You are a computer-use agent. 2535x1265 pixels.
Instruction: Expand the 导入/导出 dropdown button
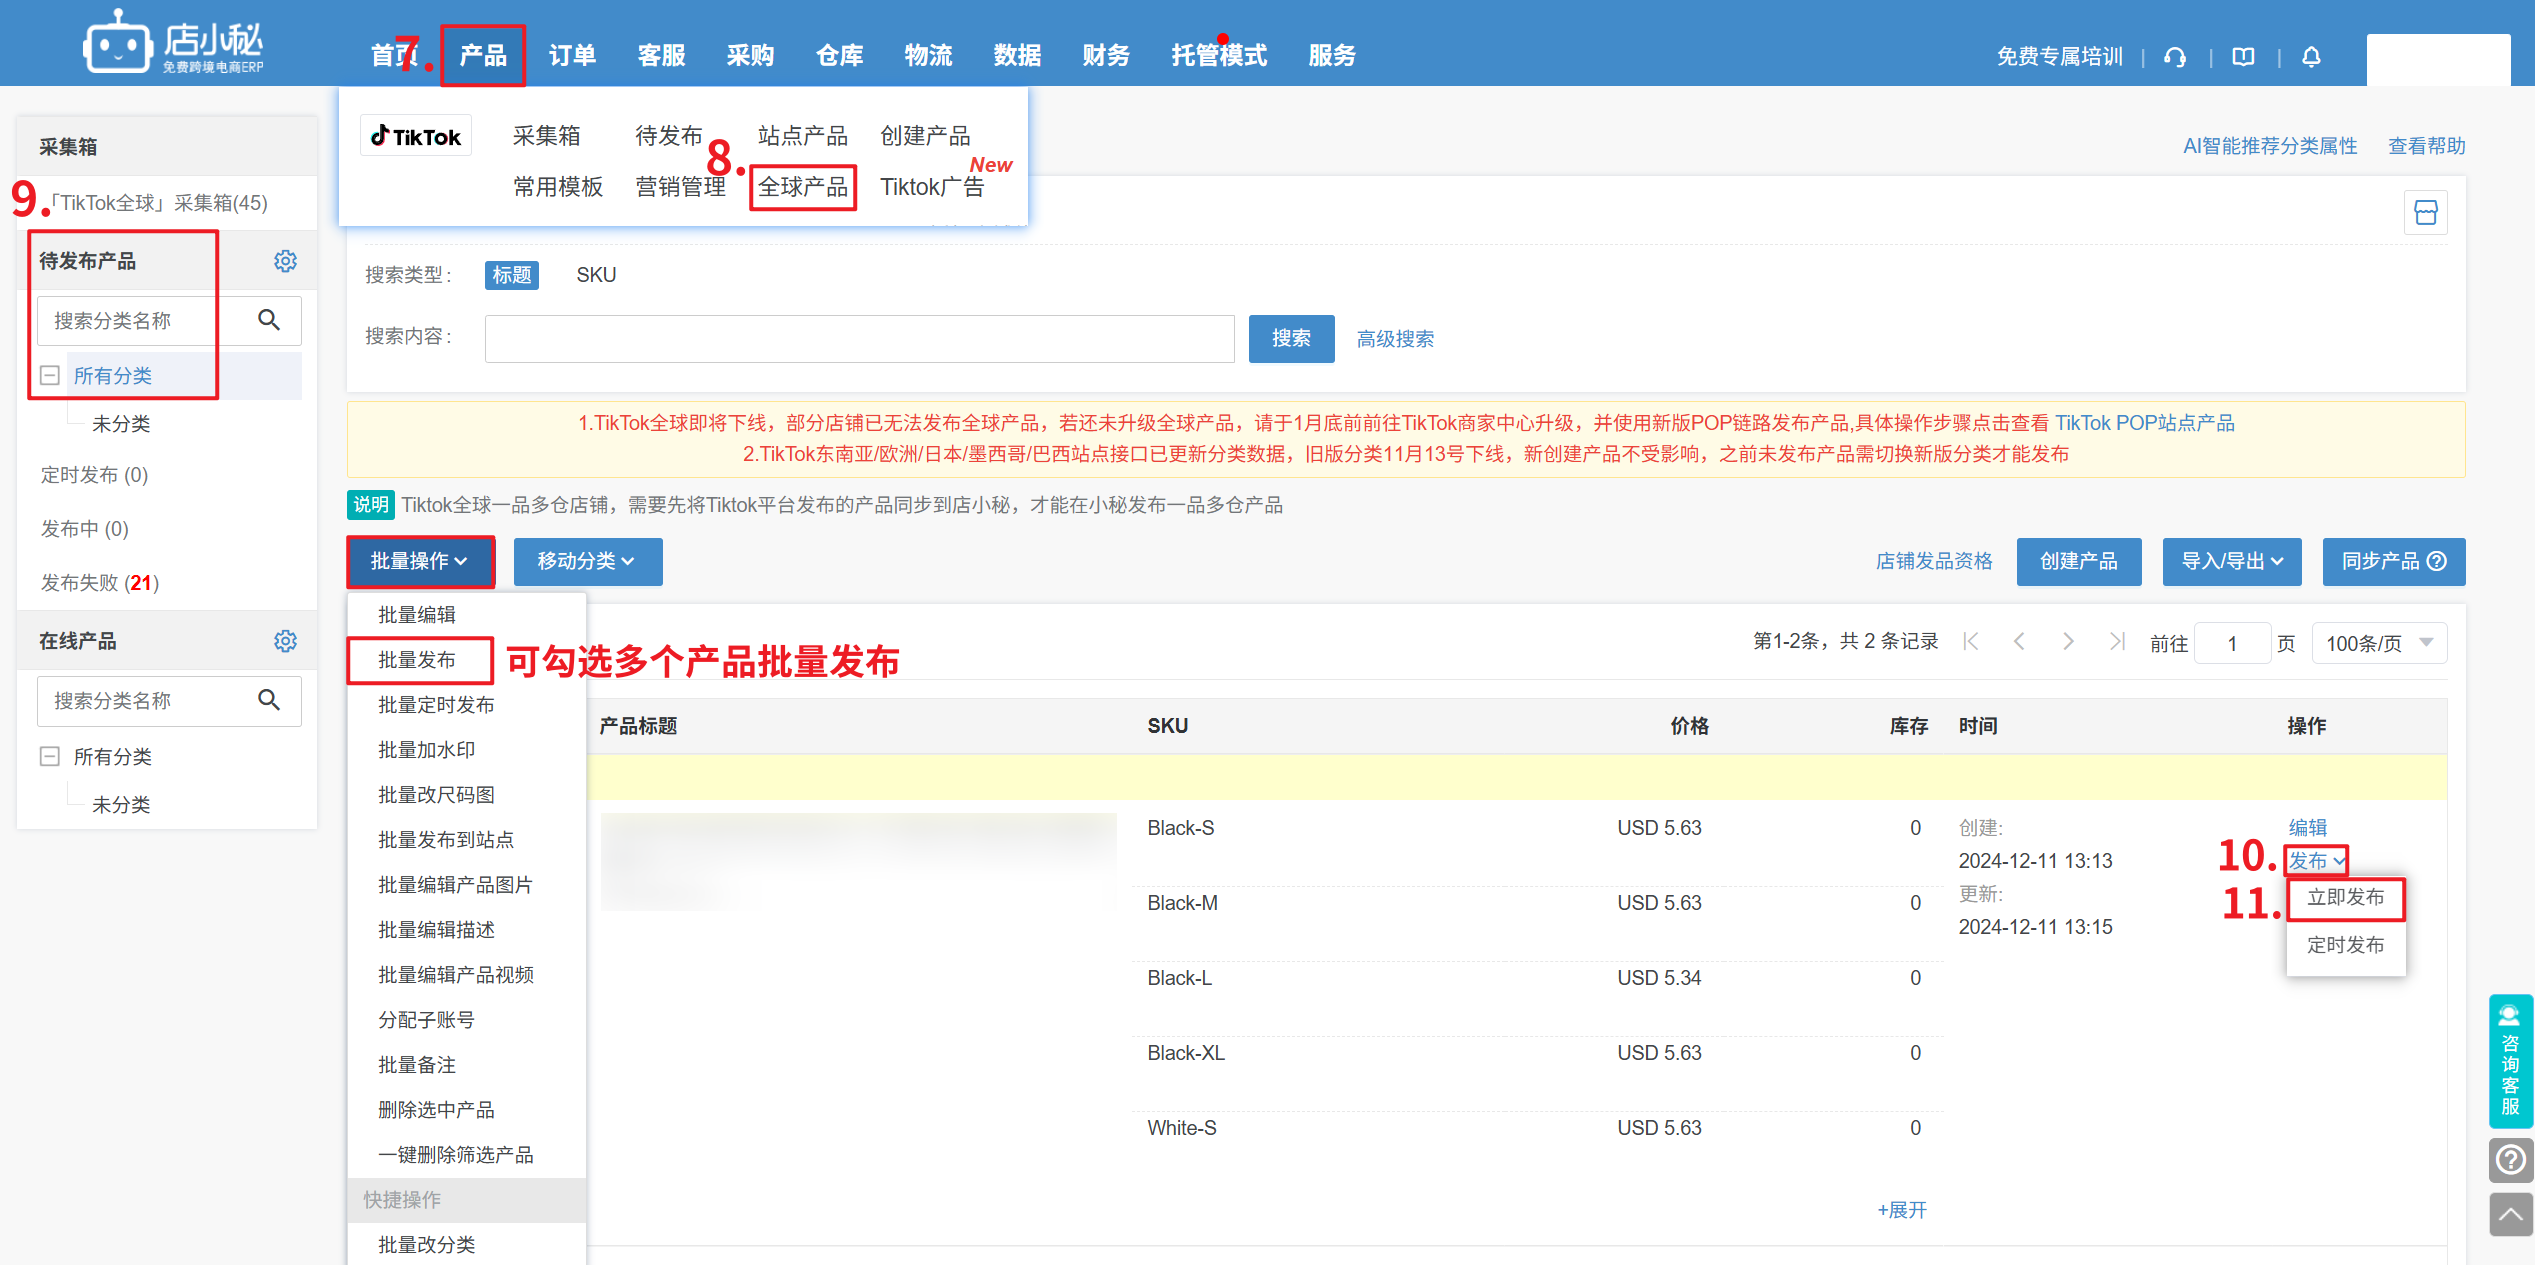coord(2231,562)
